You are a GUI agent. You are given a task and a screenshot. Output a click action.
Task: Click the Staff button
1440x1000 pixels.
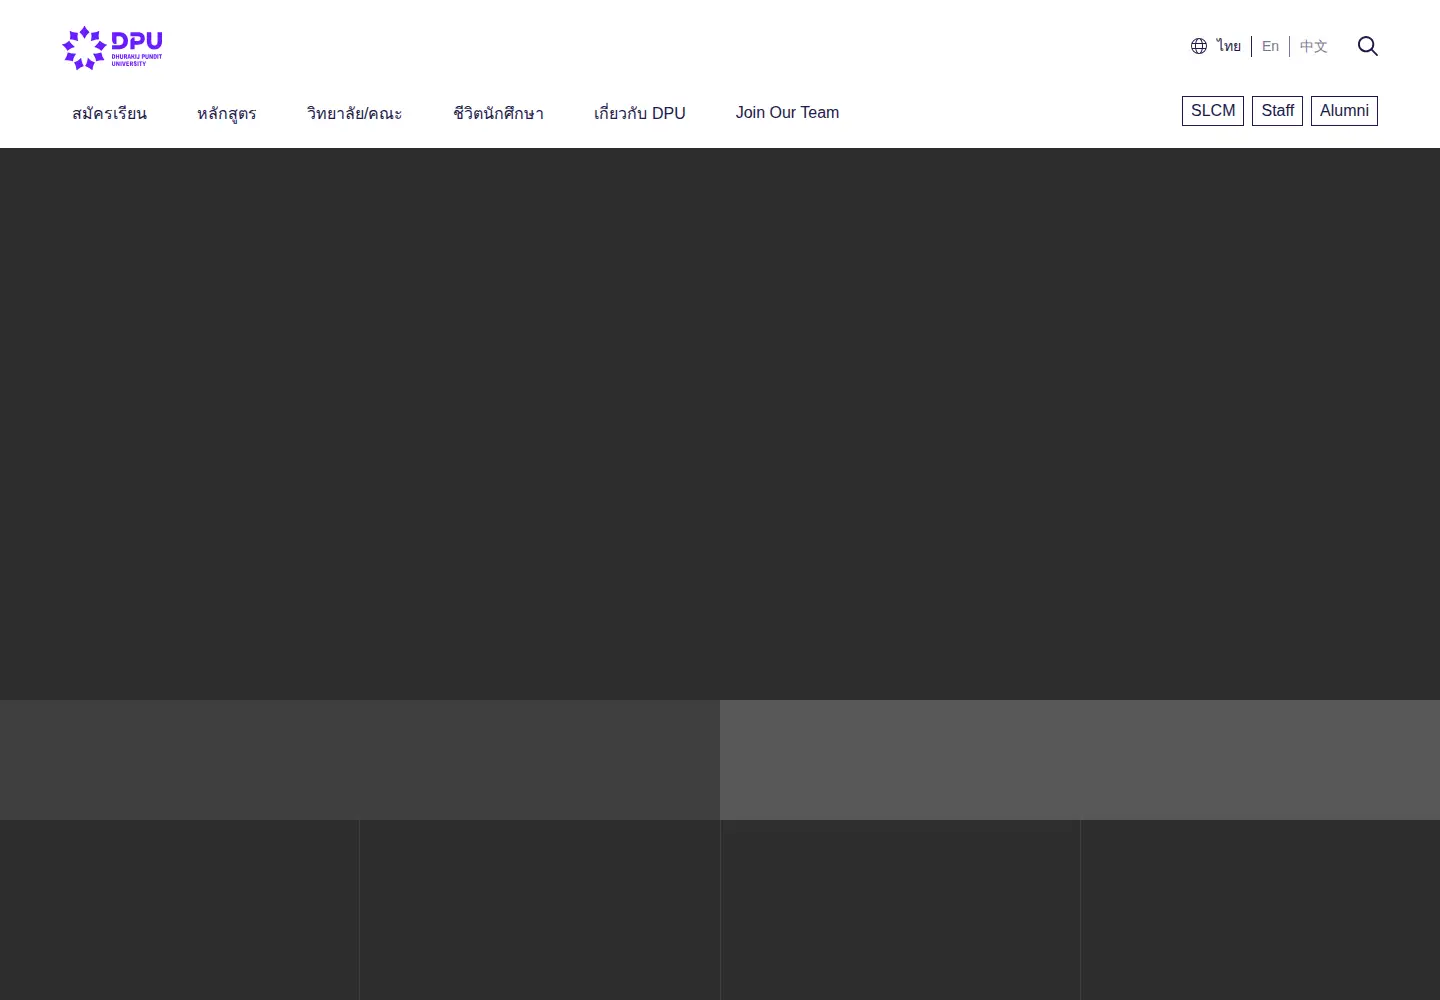point(1277,111)
